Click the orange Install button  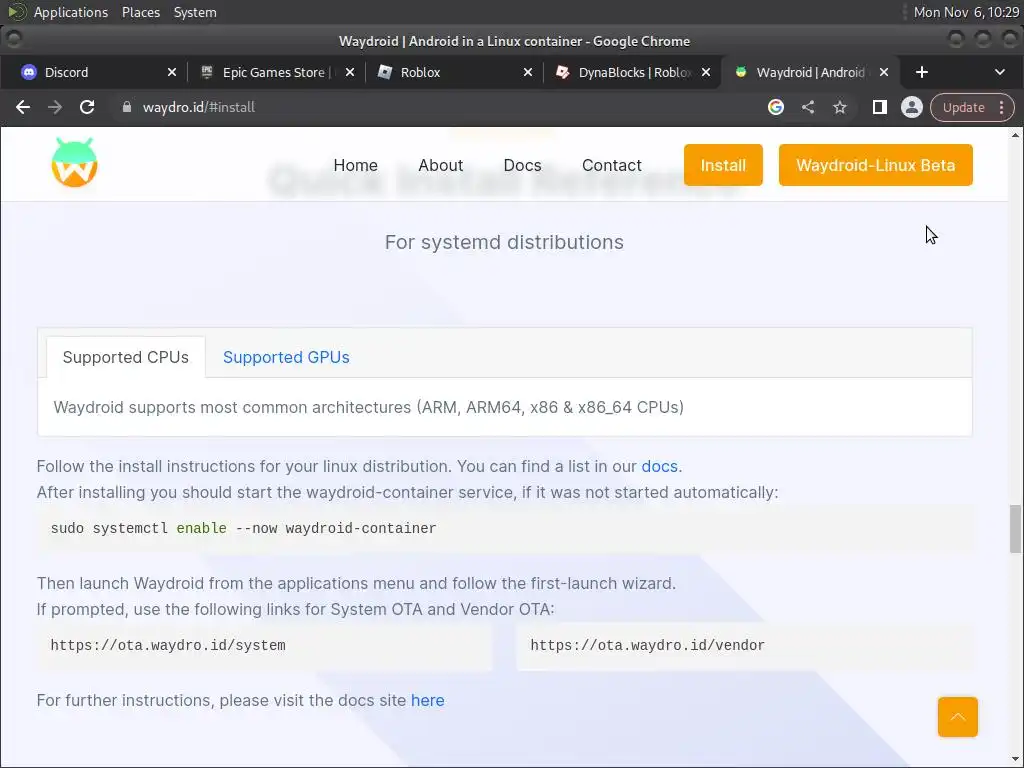(723, 165)
